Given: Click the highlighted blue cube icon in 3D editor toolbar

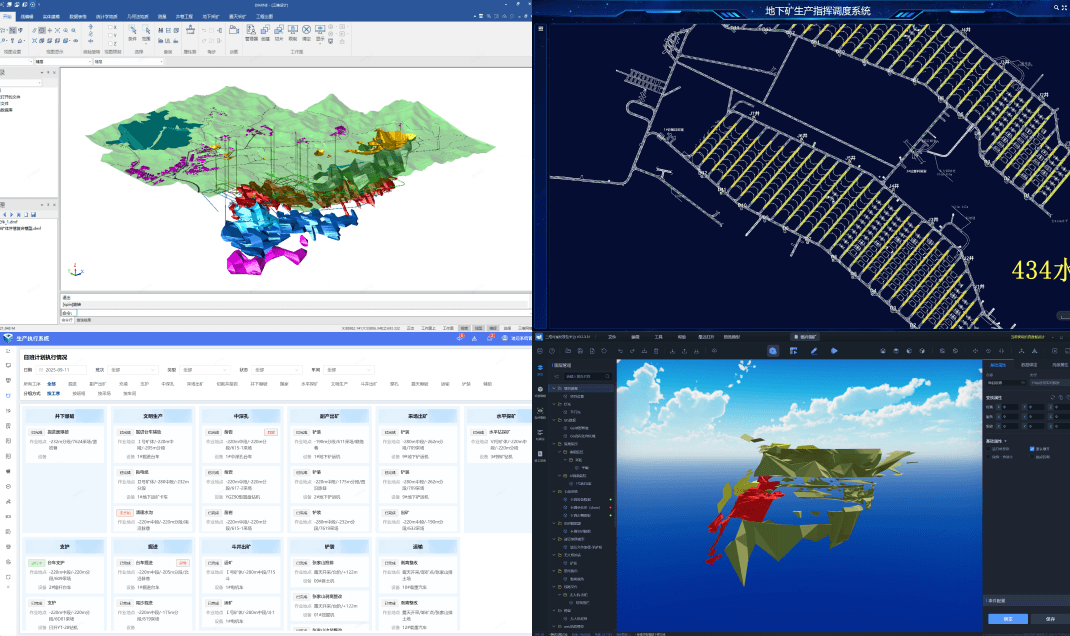Looking at the screenshot, I should pos(772,351).
